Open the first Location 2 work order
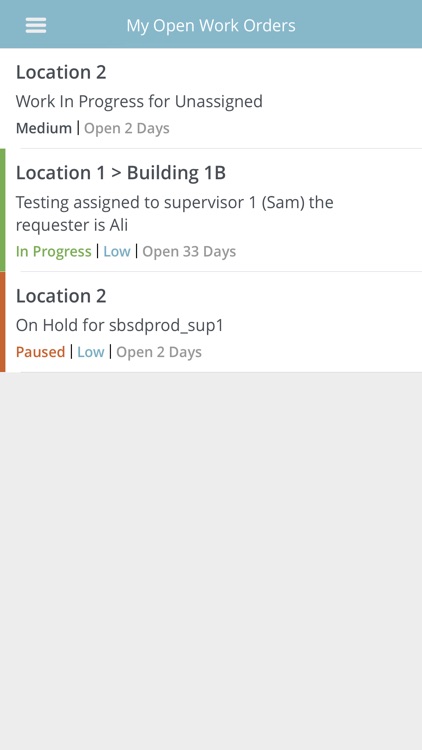Viewport: 422px width, 750px height. tap(211, 99)
